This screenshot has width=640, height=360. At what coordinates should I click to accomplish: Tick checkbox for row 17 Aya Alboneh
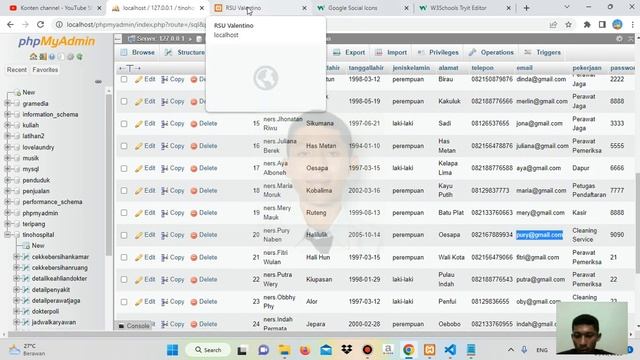click(124, 168)
